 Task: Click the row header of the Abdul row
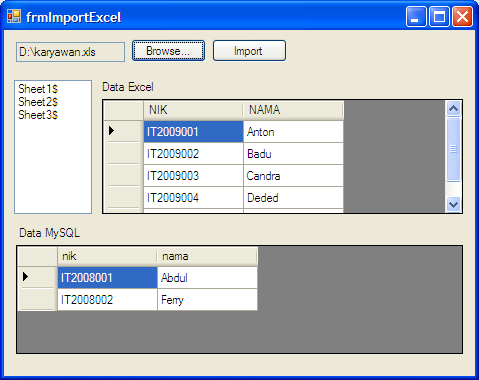38,278
